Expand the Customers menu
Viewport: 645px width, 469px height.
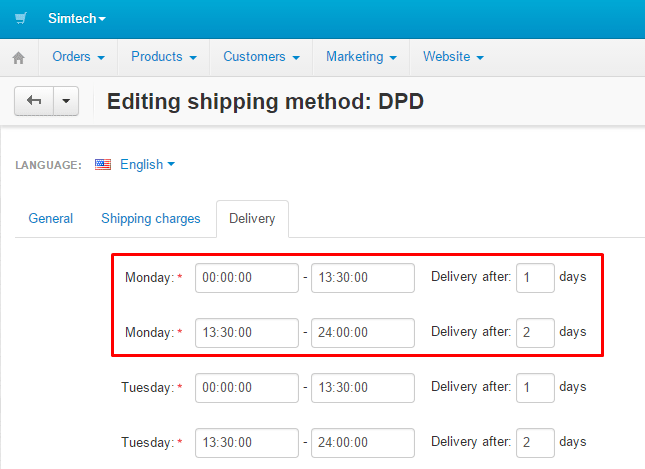[x=261, y=57]
